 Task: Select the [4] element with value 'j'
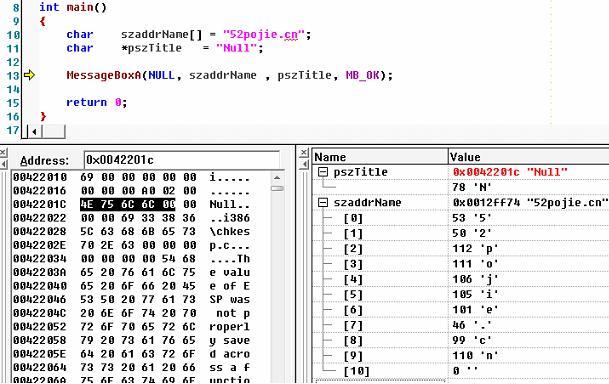[460, 279]
